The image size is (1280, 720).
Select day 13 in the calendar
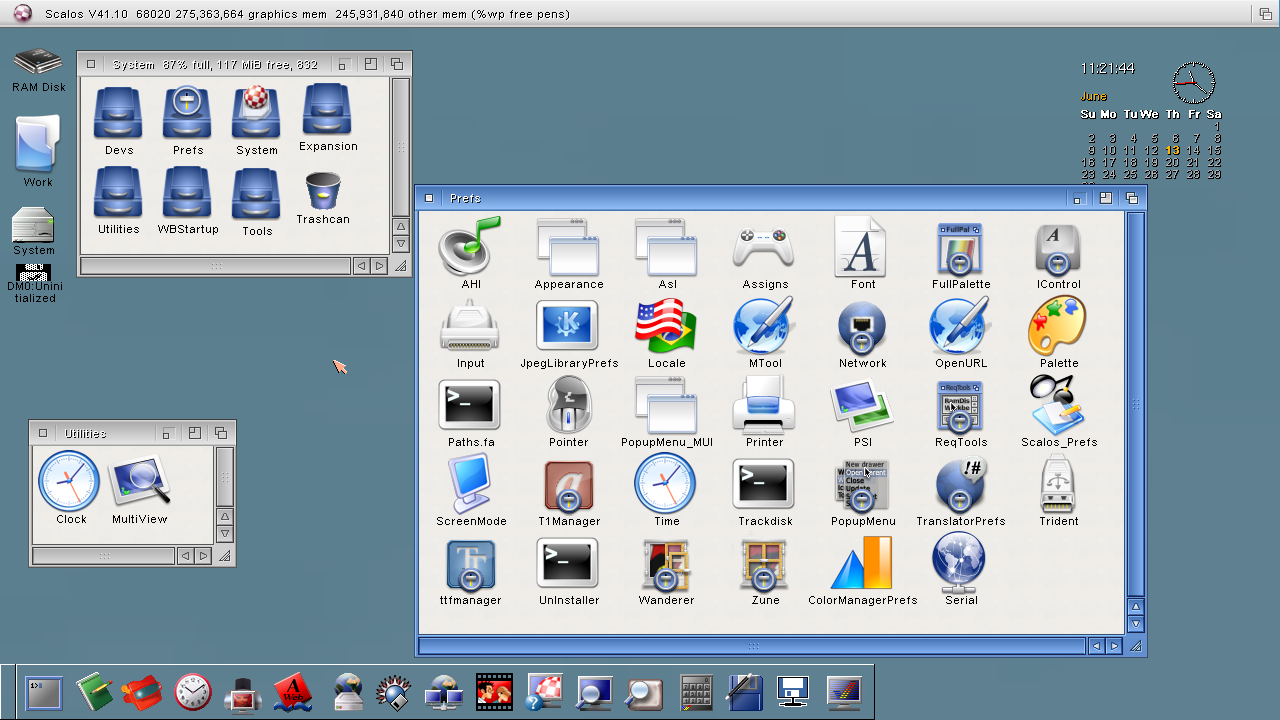(1172, 150)
